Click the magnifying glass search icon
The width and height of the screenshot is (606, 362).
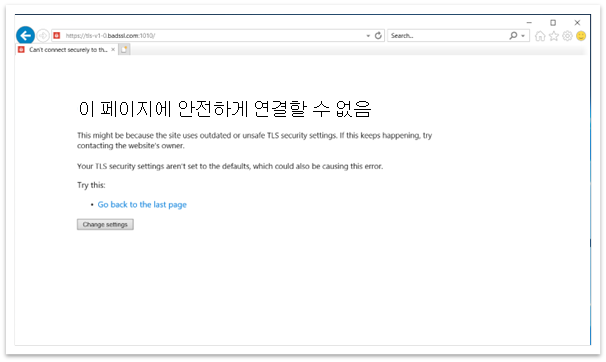point(513,36)
